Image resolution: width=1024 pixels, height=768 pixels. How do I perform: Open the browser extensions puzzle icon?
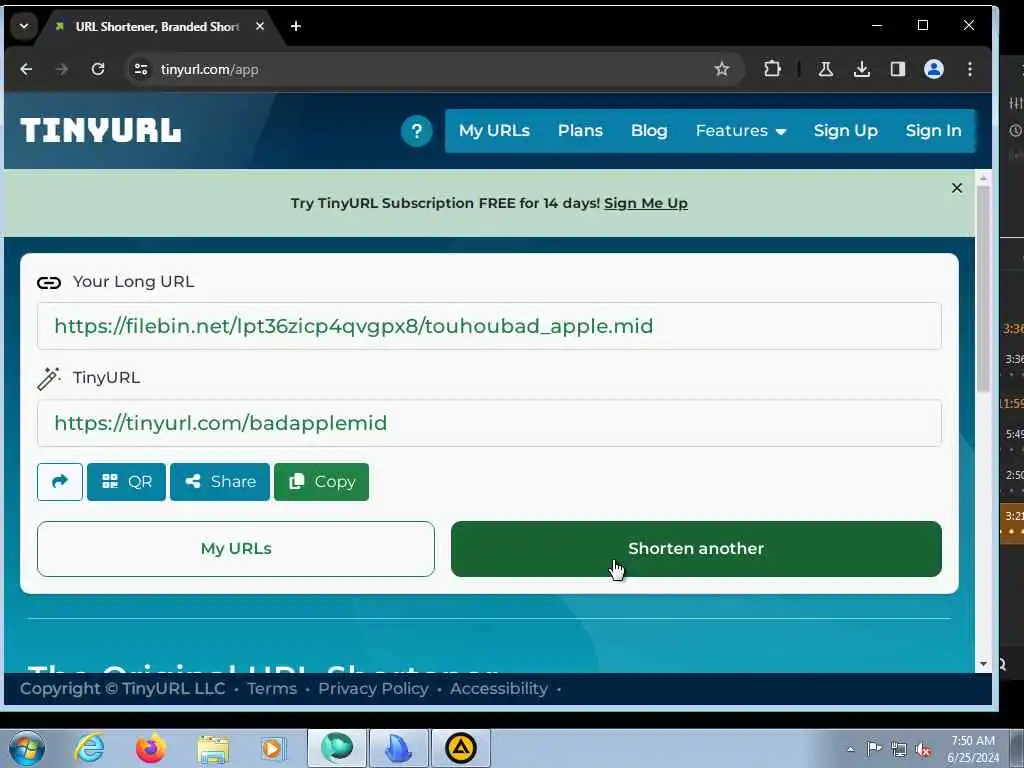point(773,69)
